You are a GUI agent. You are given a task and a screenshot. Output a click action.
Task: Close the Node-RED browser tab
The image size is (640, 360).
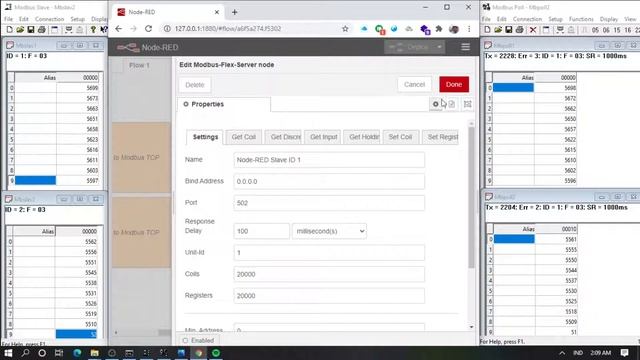(x=217, y=12)
